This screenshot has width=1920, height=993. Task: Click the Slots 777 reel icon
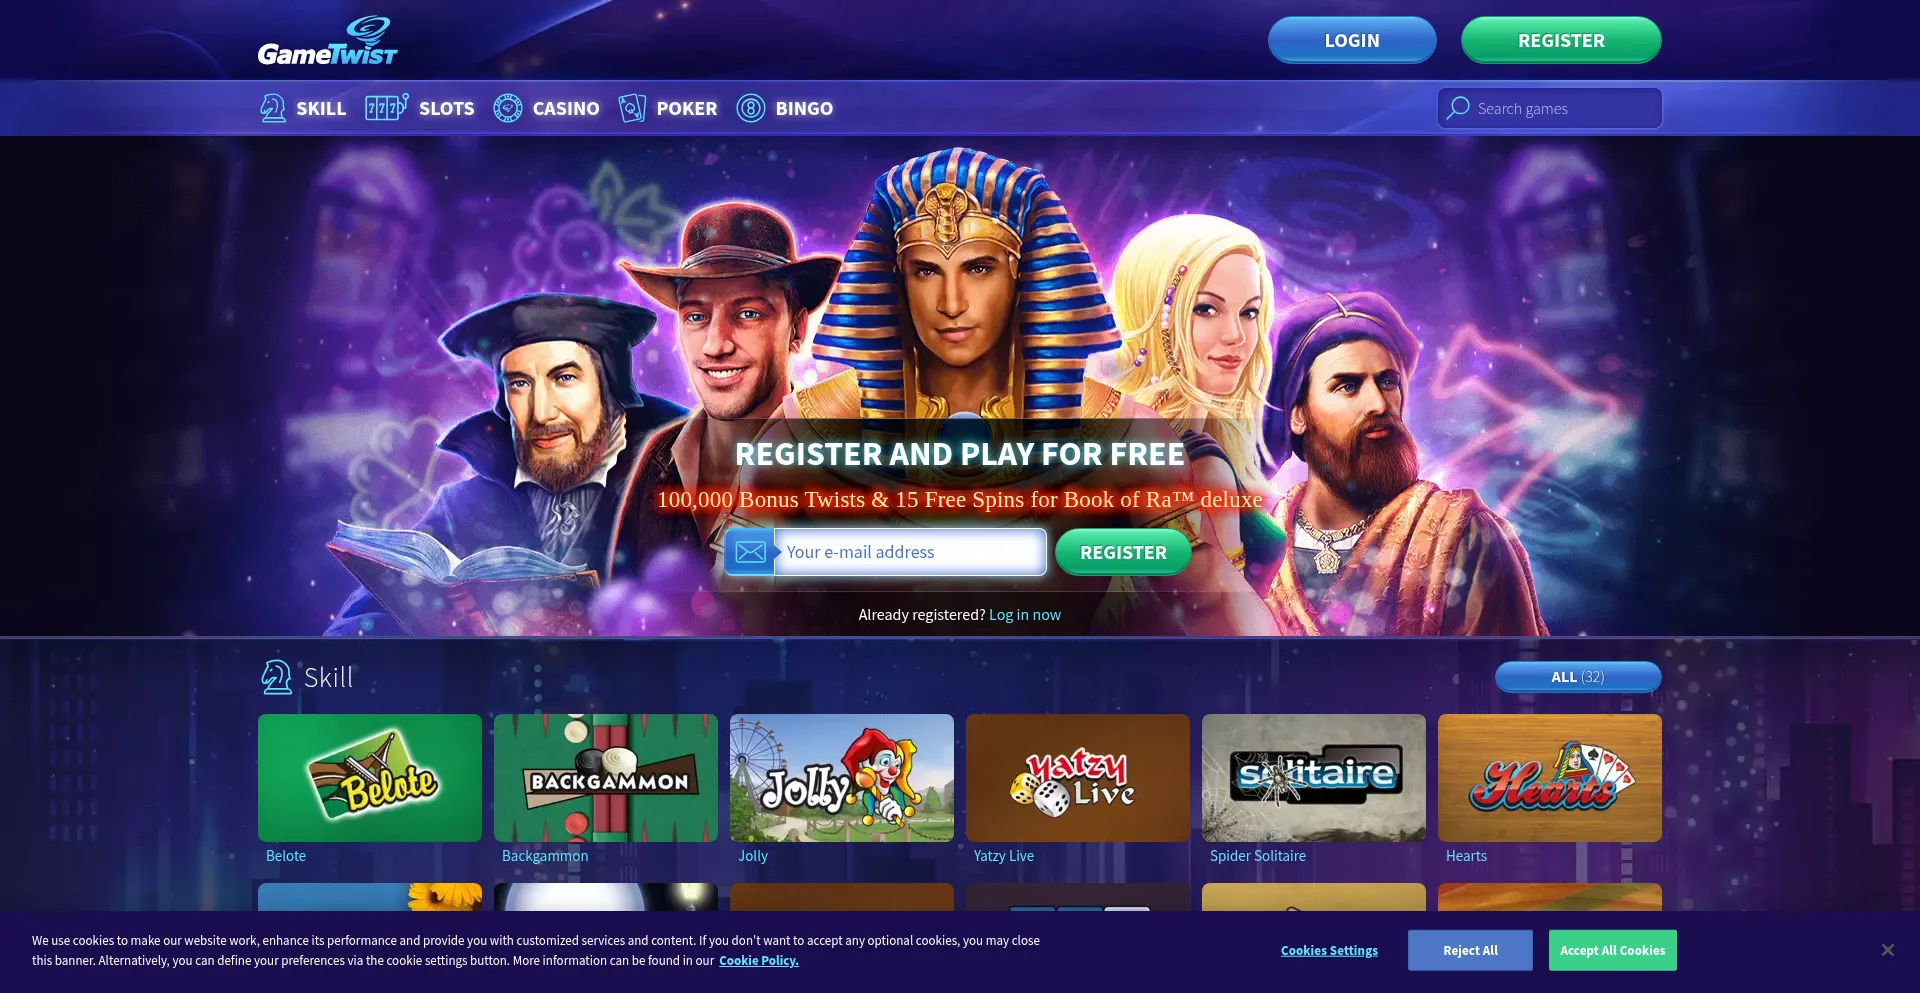point(386,108)
